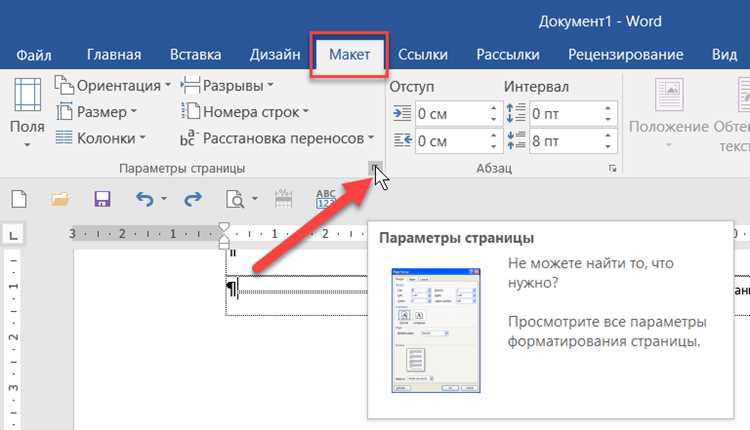
Task: Launch Параметры страницы dialog launcher
Action: (375, 168)
